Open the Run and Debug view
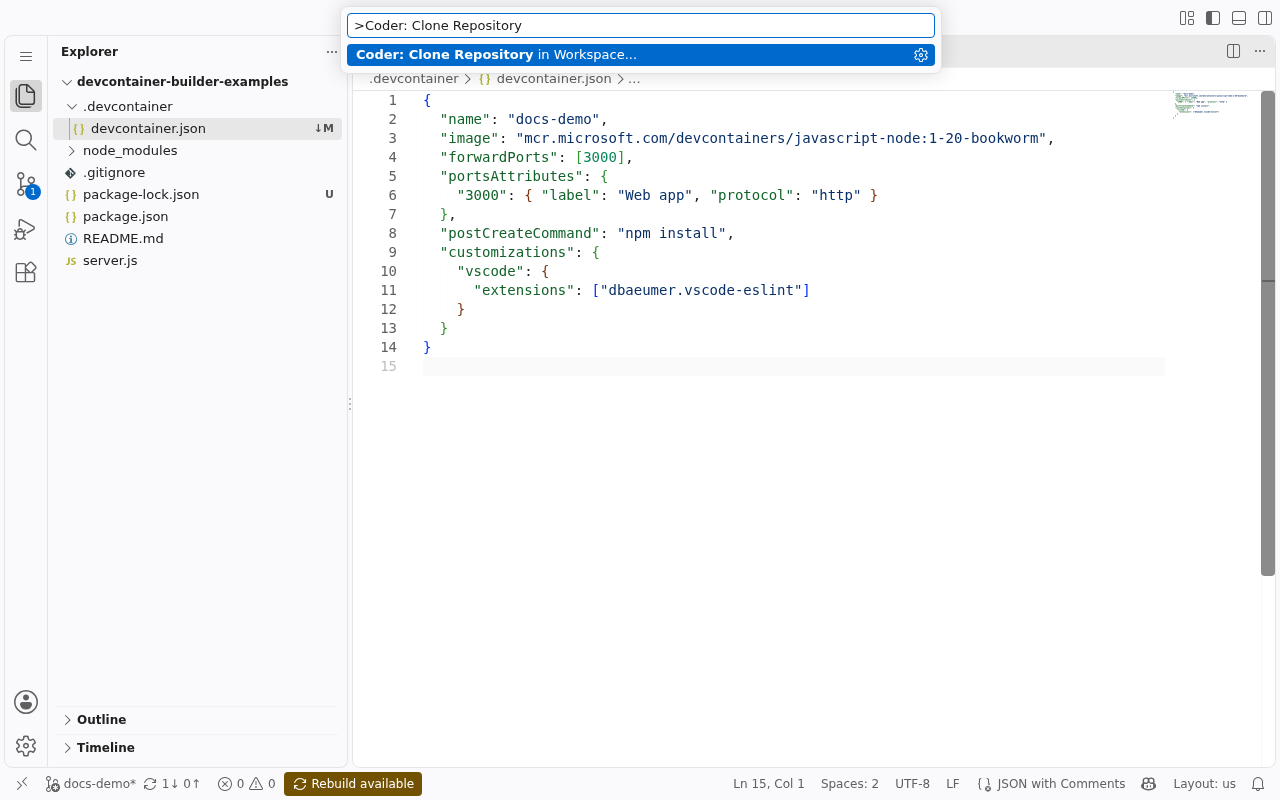1280x800 pixels. tap(26, 228)
